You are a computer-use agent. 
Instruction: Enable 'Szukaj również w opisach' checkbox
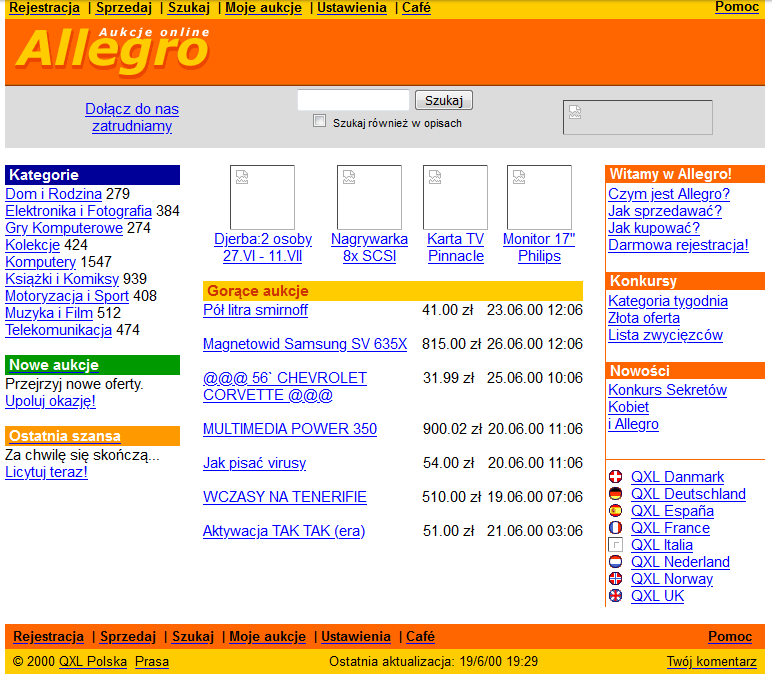tap(320, 121)
